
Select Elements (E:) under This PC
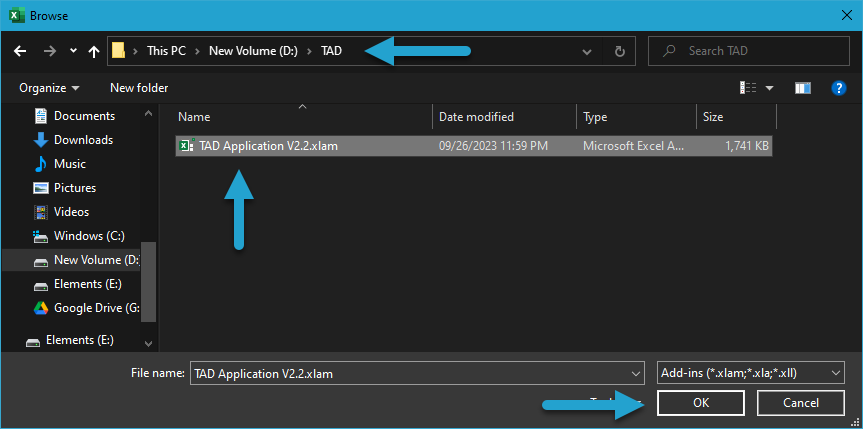click(x=88, y=284)
